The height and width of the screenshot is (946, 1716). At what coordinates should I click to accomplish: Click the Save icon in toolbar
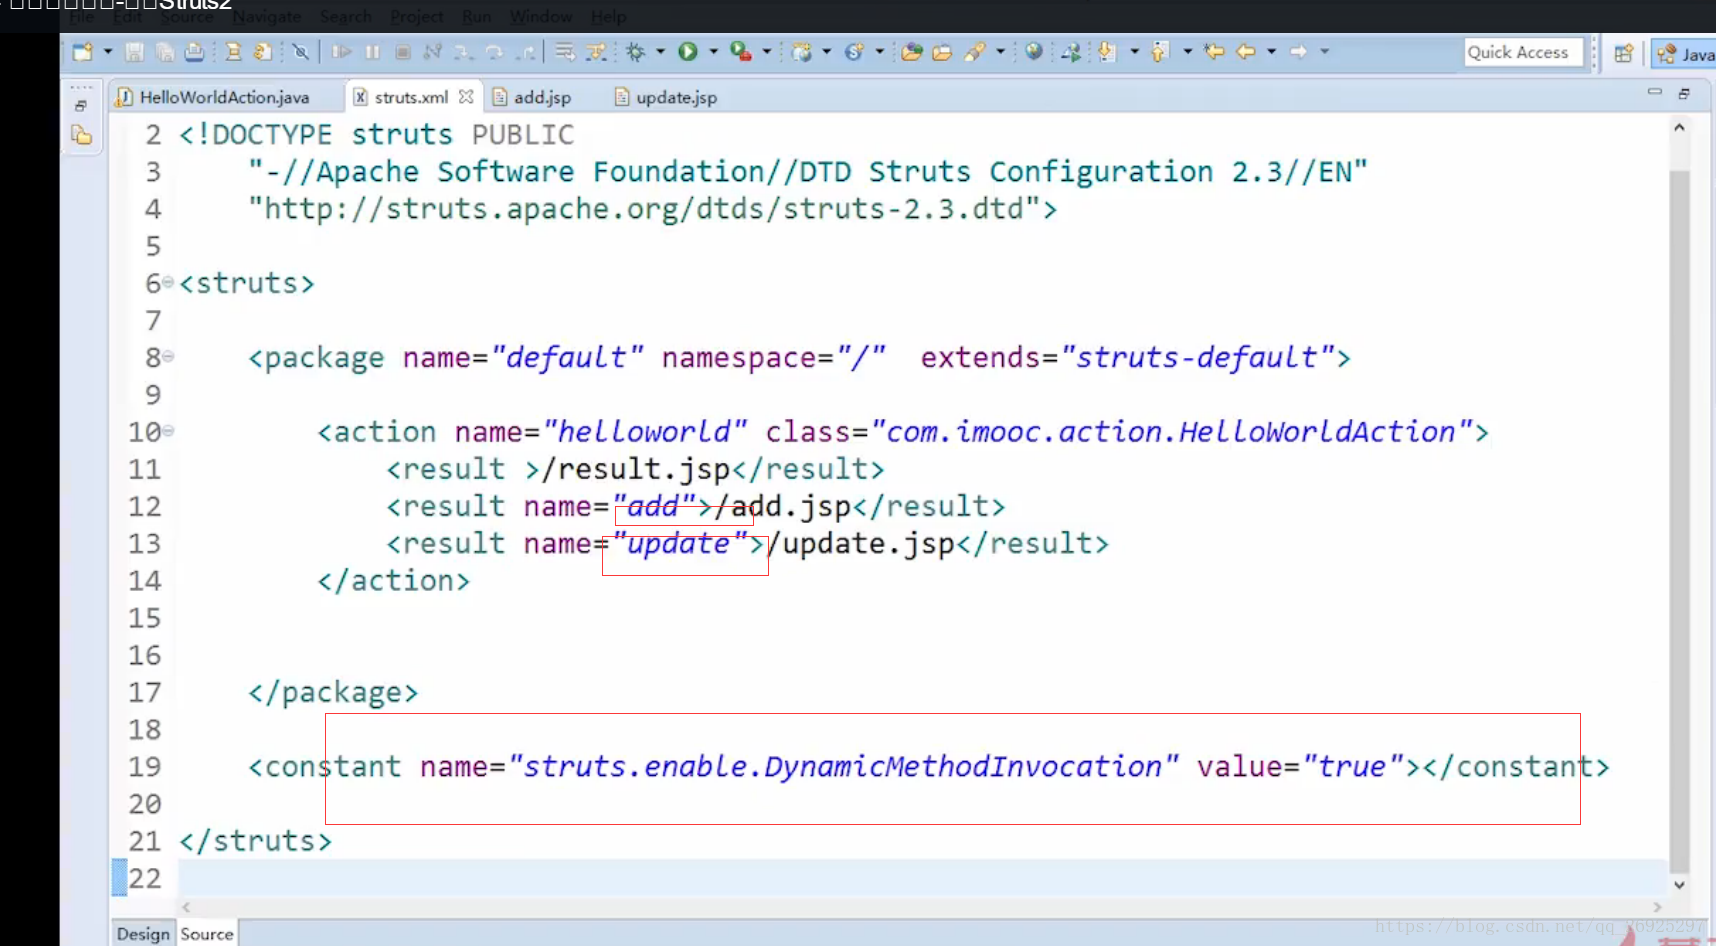point(133,51)
